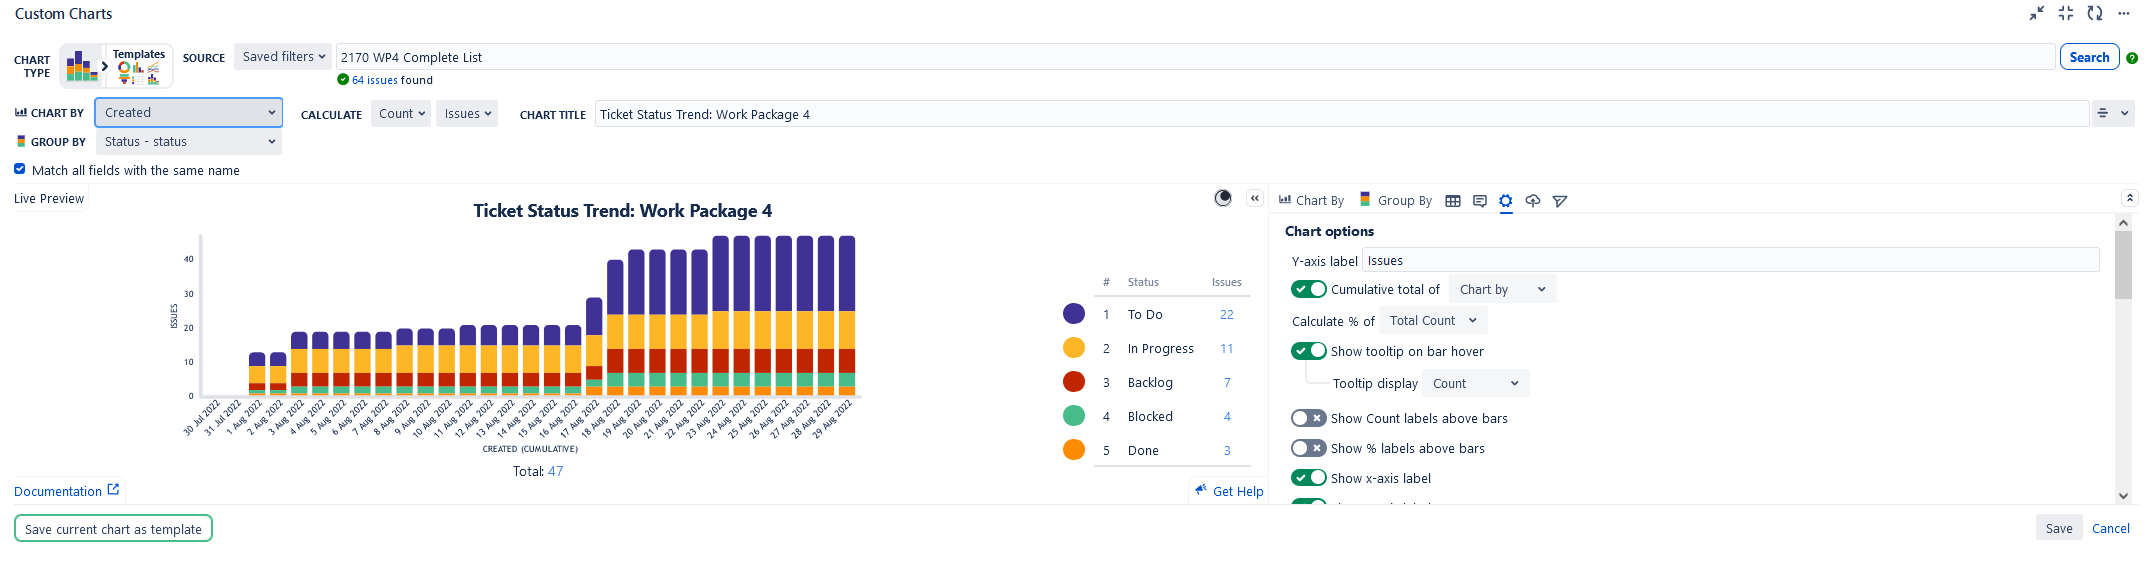Refresh the Custom Charts gadget
The width and height of the screenshot is (2148, 564).
pos(2095,13)
